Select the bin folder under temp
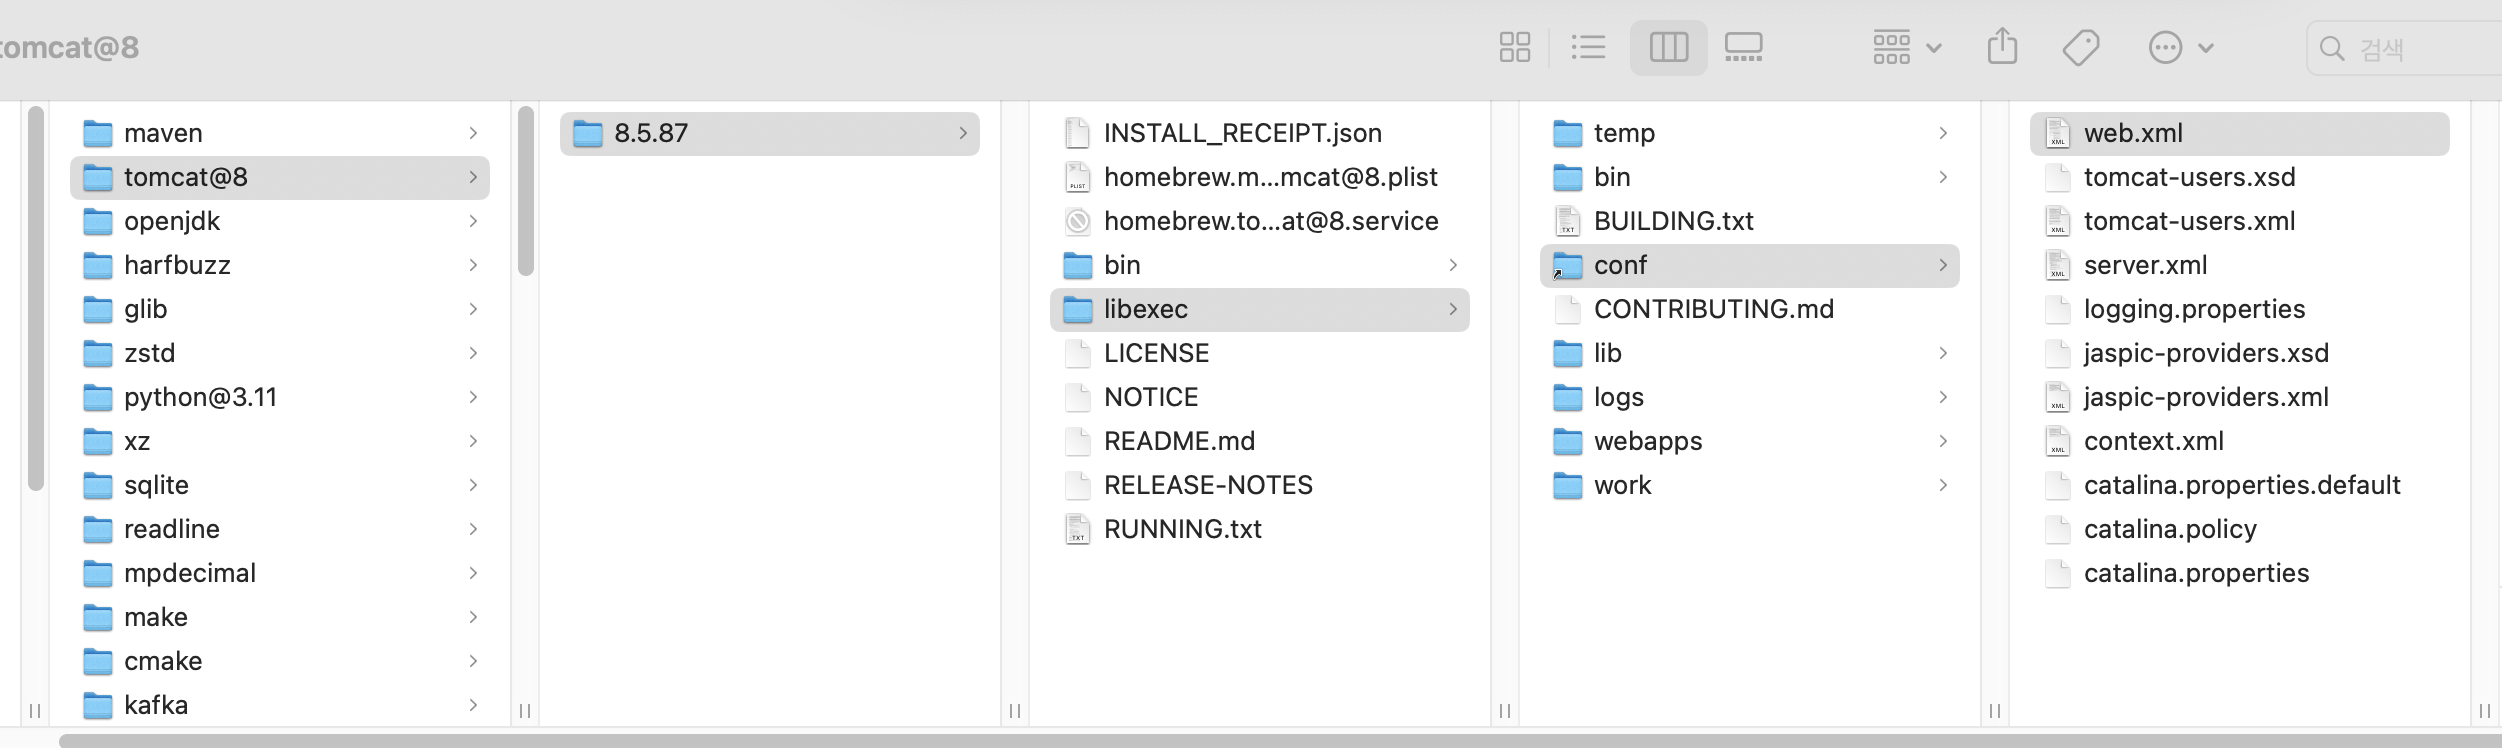The width and height of the screenshot is (2502, 748). click(x=1750, y=177)
